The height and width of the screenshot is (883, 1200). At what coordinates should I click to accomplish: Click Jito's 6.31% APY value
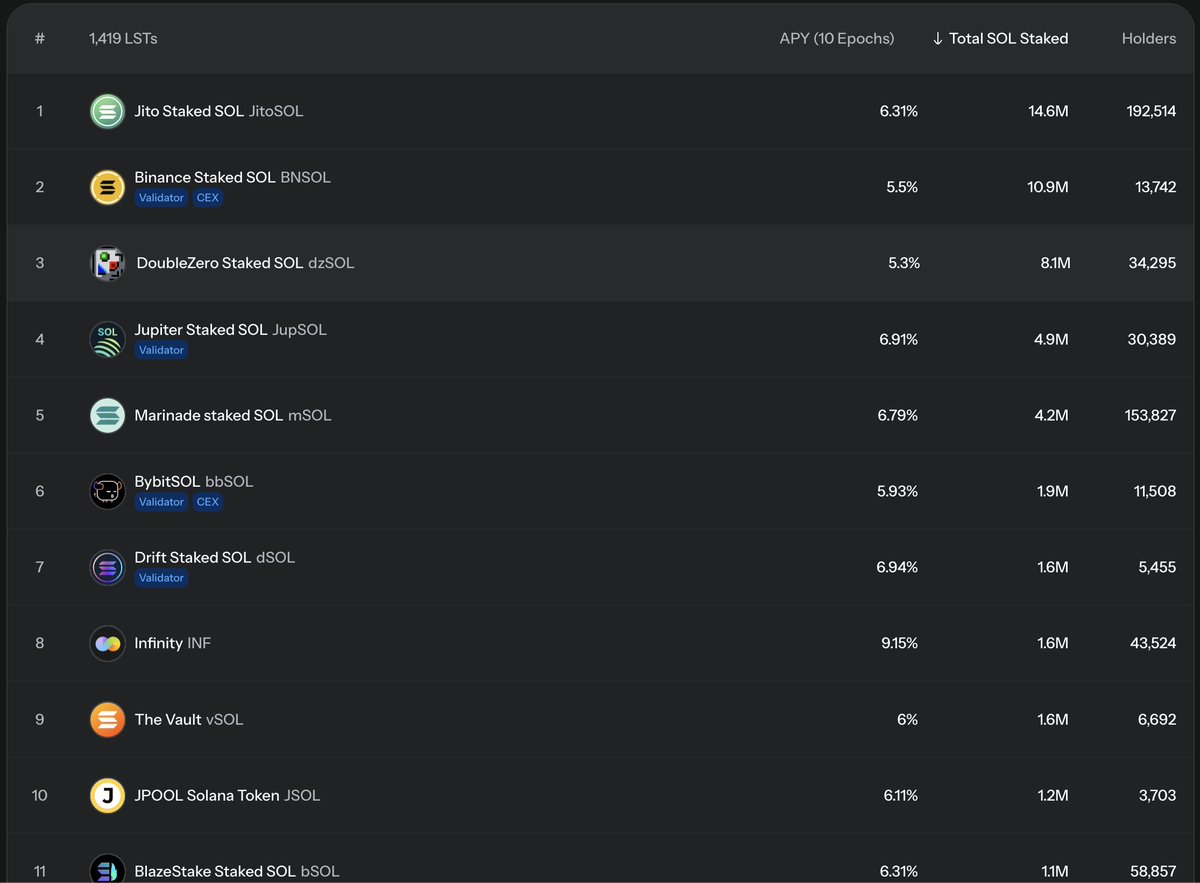[899, 111]
